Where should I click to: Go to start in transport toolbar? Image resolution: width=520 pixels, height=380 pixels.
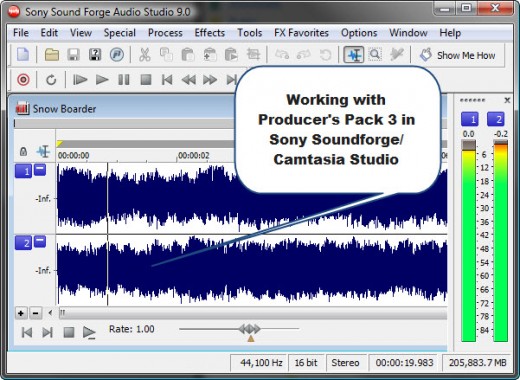(x=167, y=80)
